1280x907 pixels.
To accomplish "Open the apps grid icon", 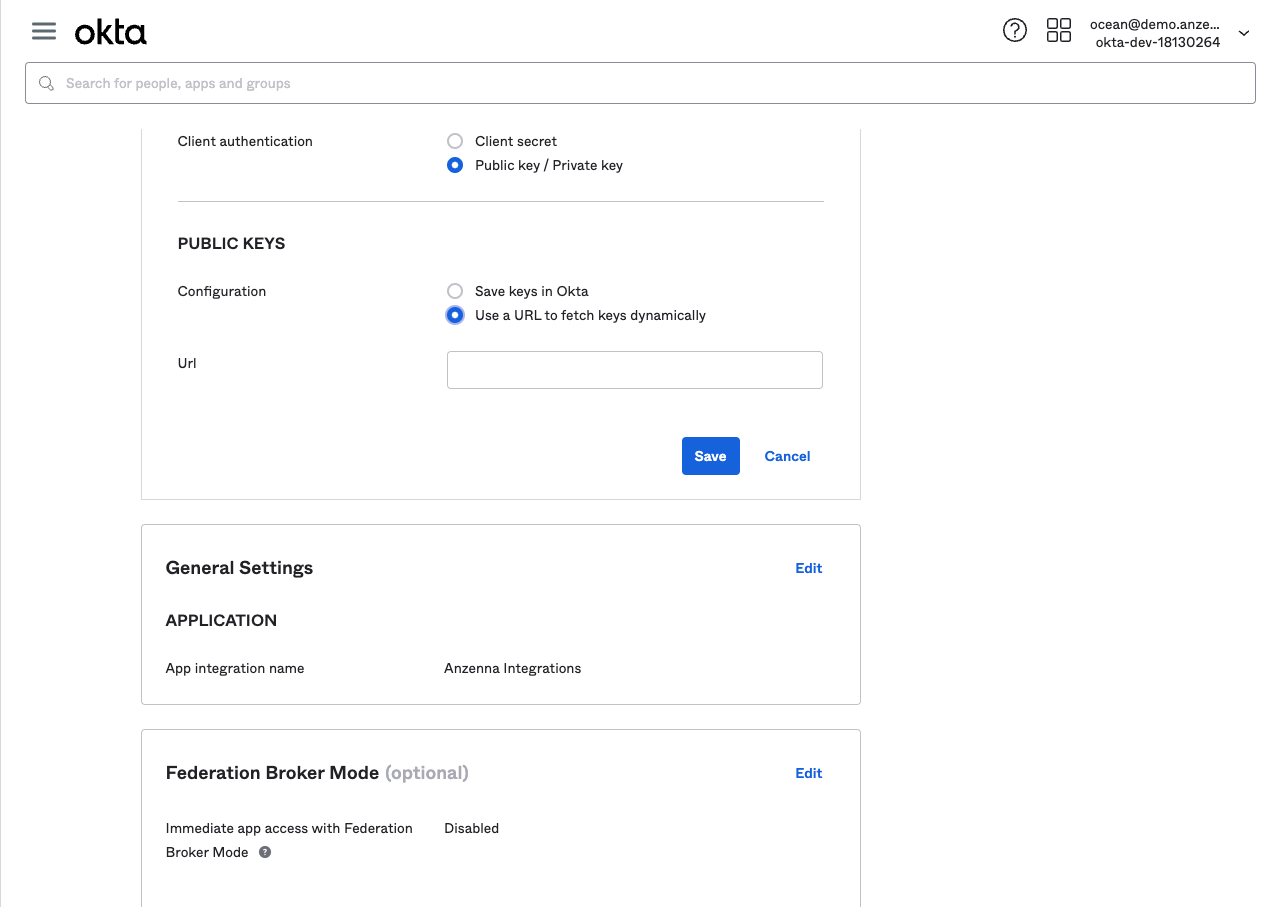I will point(1058,31).
